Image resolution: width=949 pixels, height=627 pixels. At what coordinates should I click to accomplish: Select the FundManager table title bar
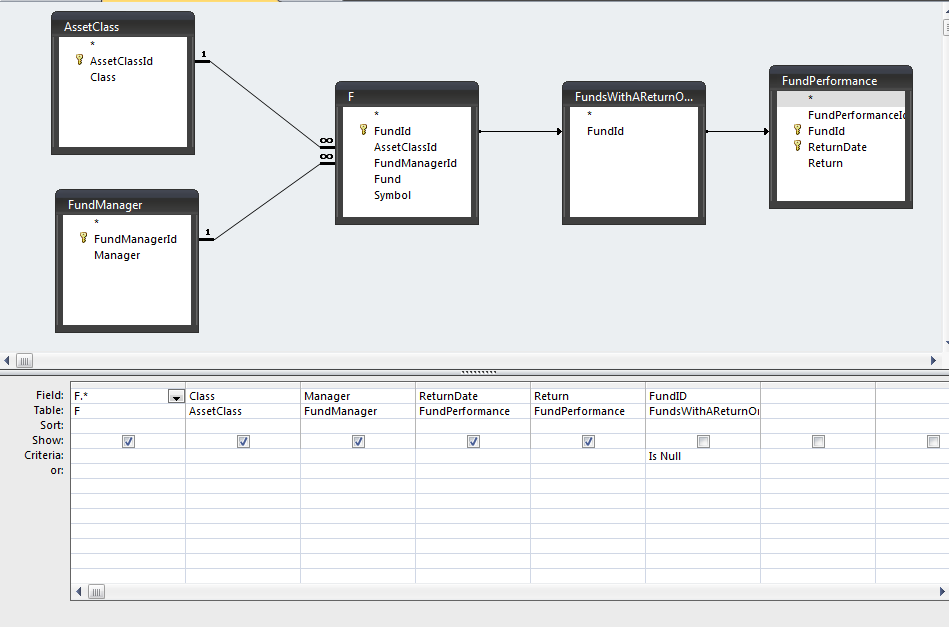pos(127,205)
